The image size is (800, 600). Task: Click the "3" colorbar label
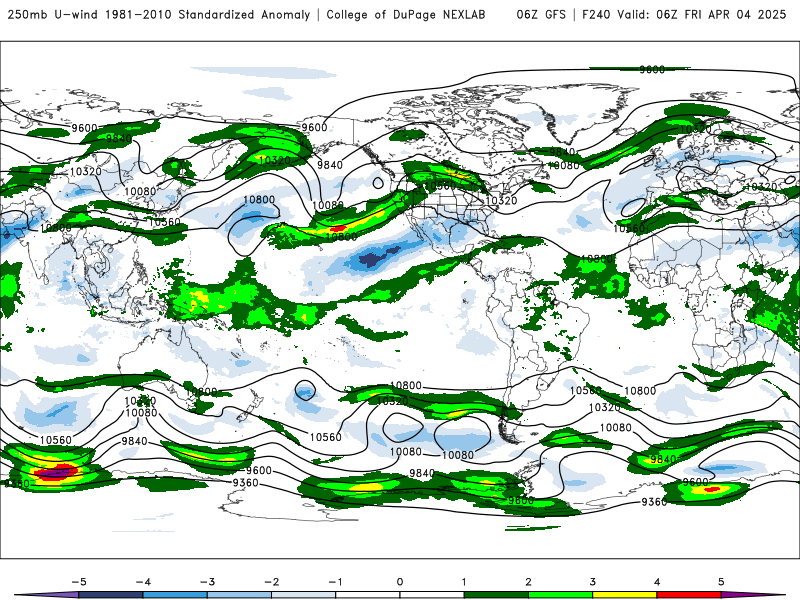592,582
